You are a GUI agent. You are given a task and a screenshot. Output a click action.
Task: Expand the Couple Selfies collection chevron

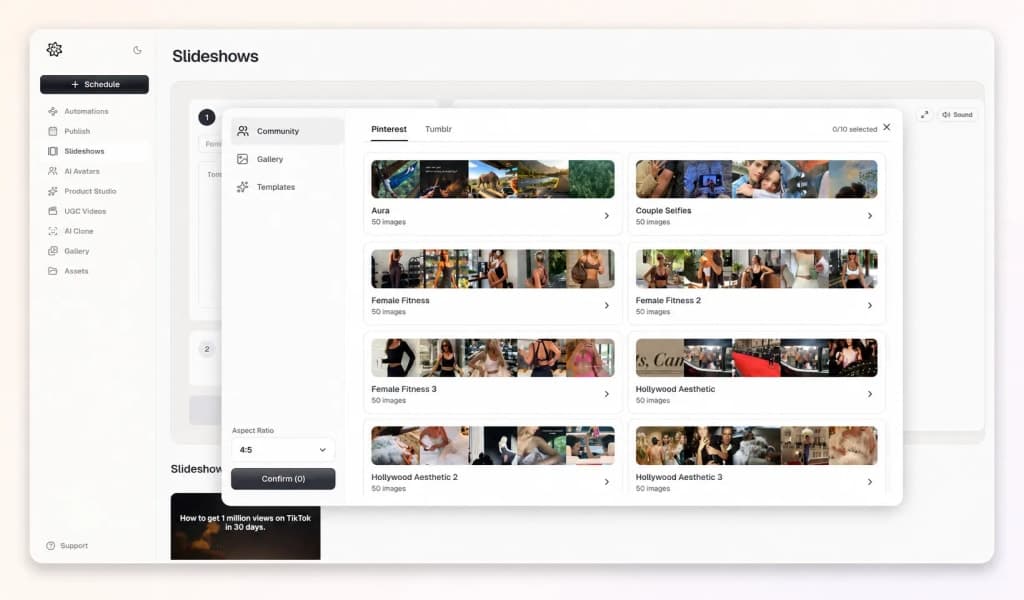coord(870,216)
